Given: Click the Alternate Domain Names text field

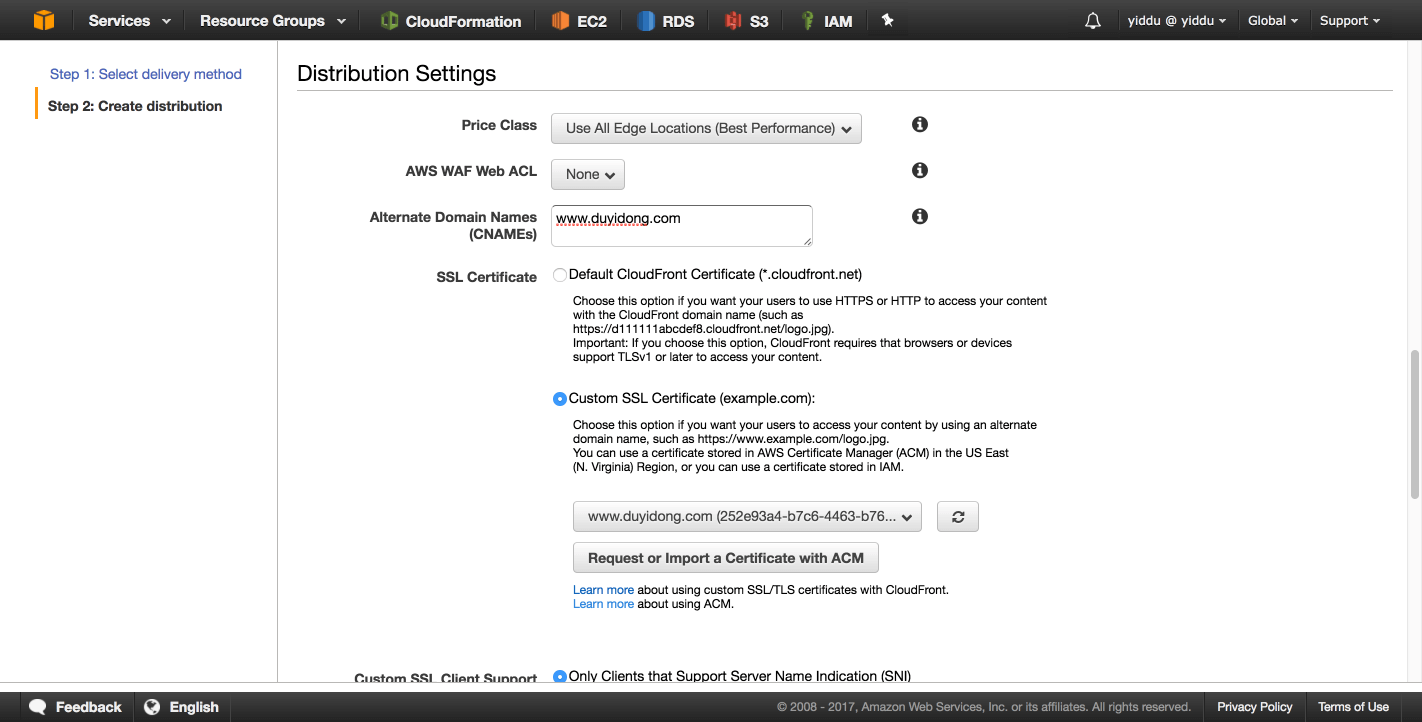Looking at the screenshot, I should click(x=682, y=226).
